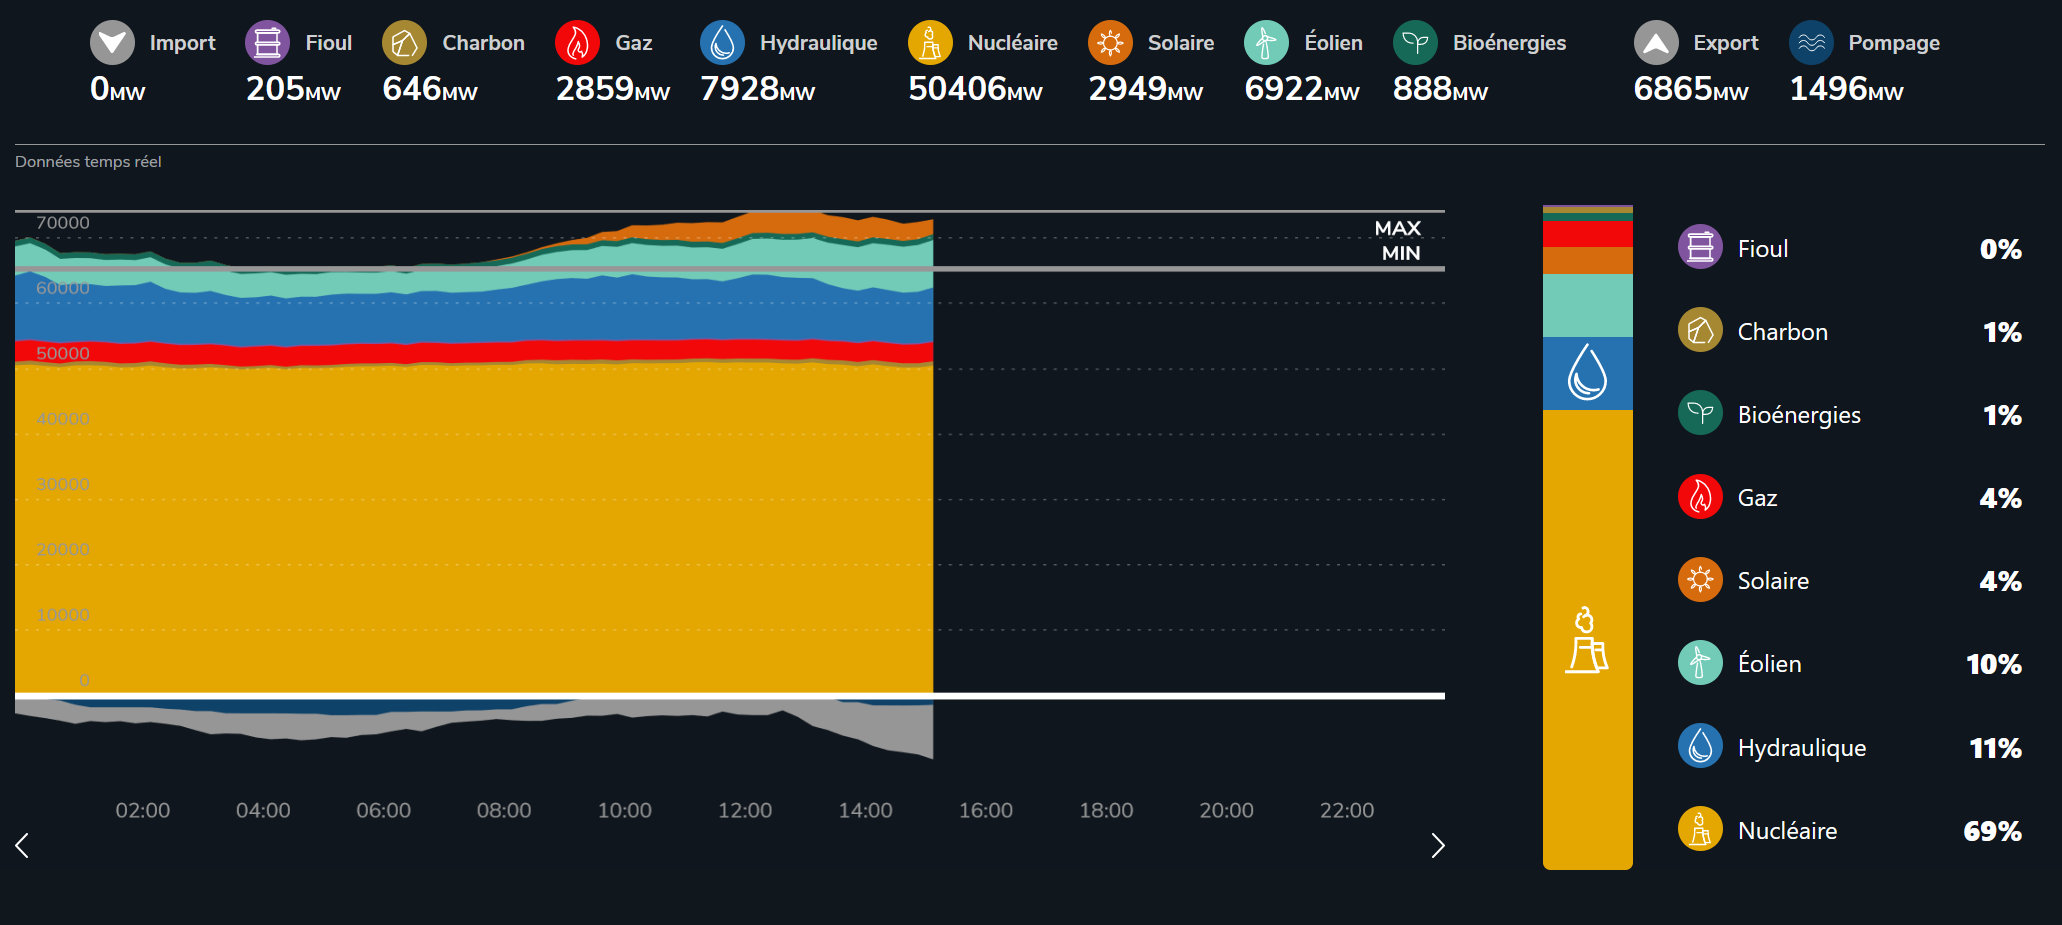Click the Pompage waves icon in top bar
Image resolution: width=2062 pixels, height=925 pixels.
(x=1811, y=43)
